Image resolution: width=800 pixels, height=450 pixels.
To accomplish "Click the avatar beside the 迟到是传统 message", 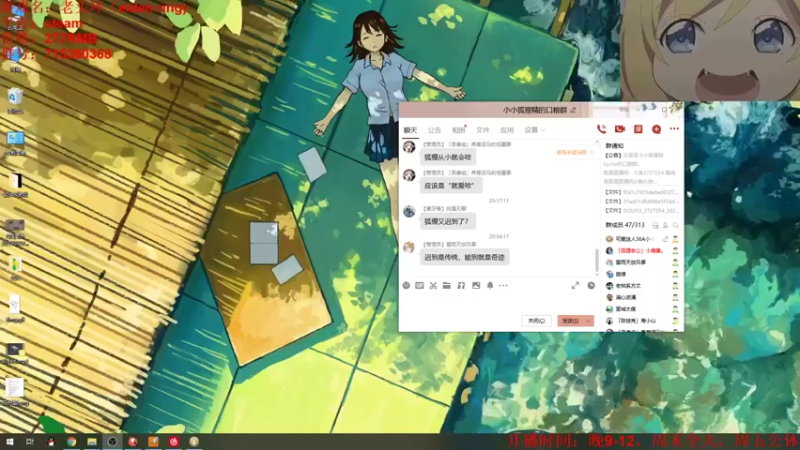I will 409,247.
